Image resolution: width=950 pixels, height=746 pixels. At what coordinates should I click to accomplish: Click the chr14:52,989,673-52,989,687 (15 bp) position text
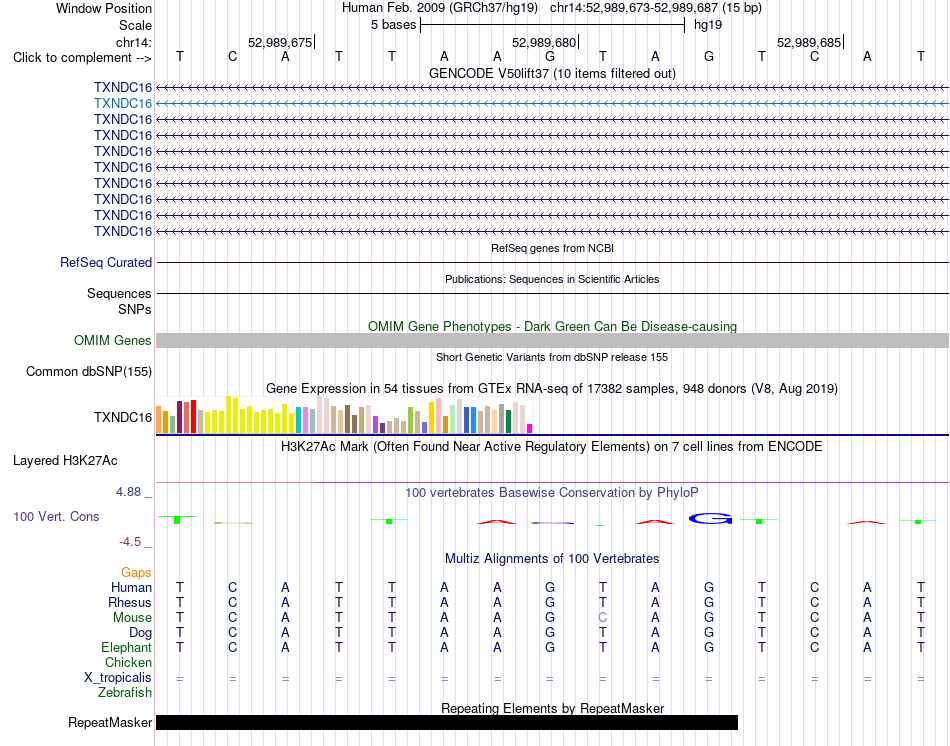[x=656, y=8]
